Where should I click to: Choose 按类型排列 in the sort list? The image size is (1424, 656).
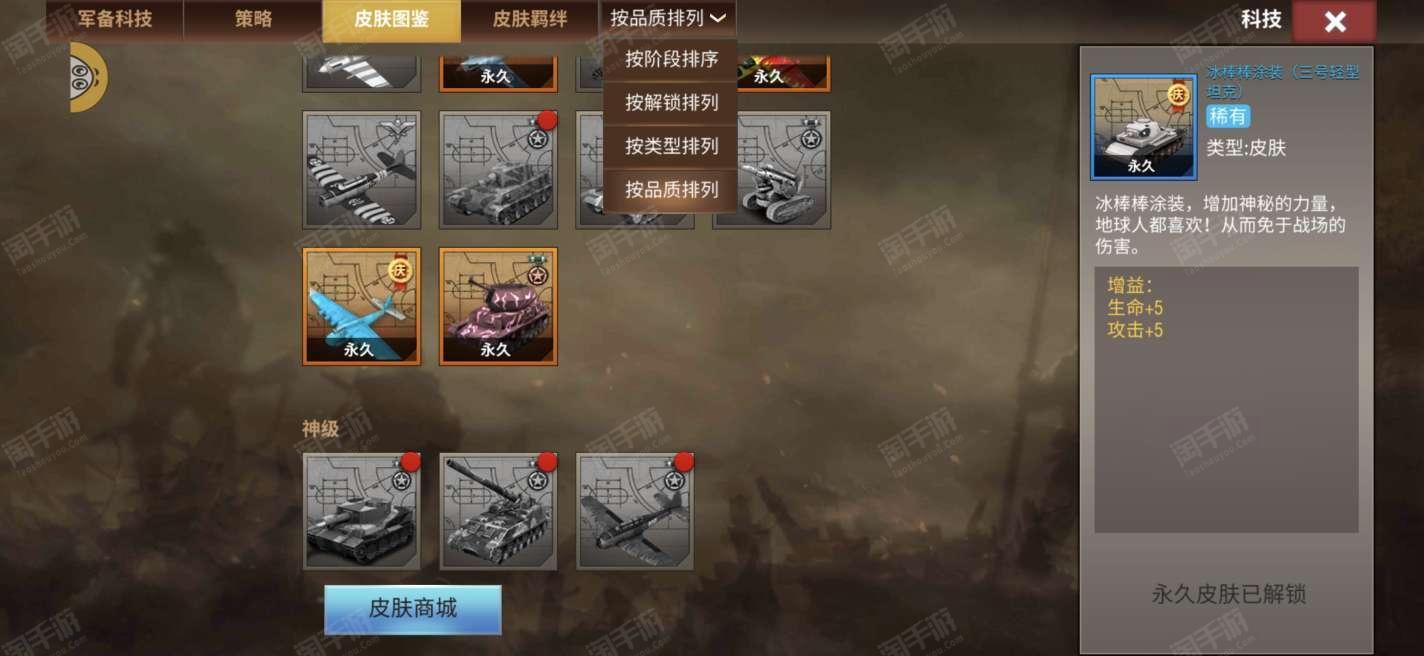(671, 146)
